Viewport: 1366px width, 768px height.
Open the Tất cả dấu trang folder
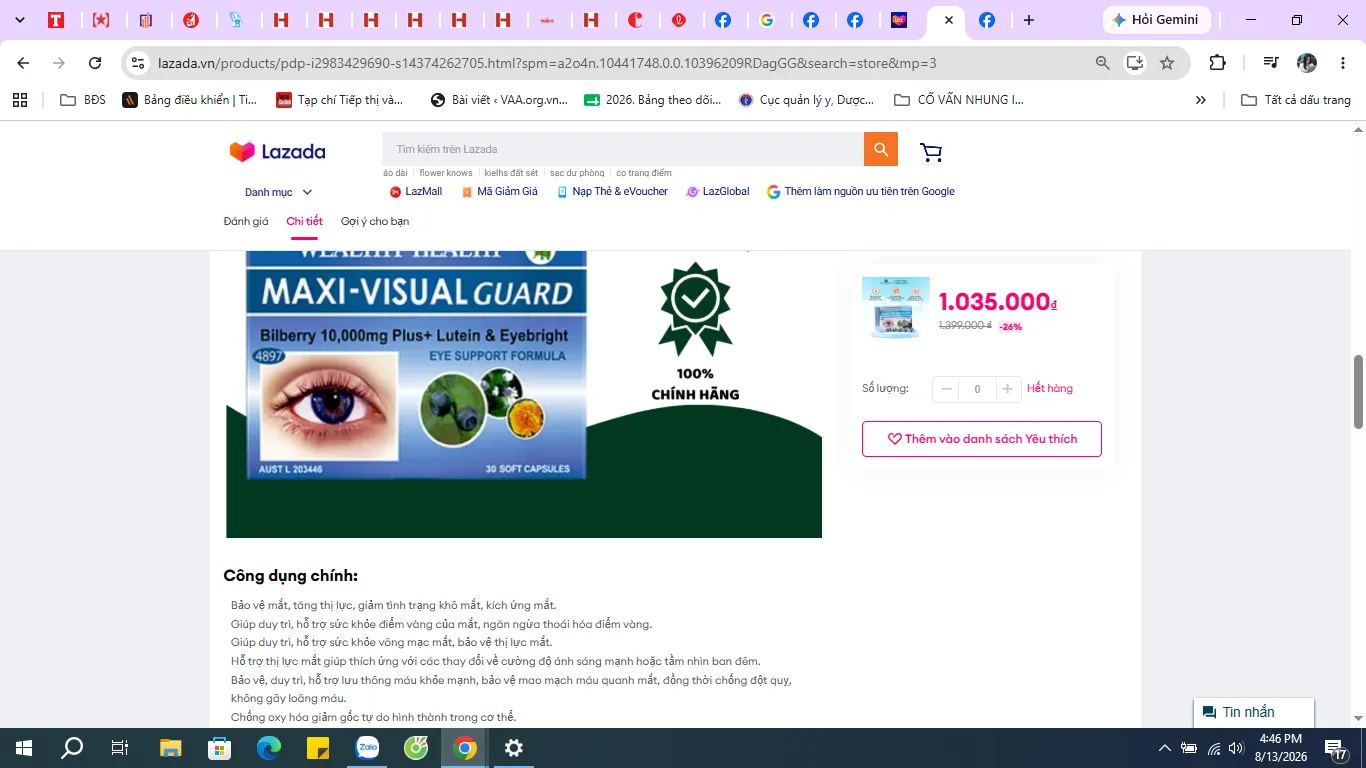[1296, 100]
